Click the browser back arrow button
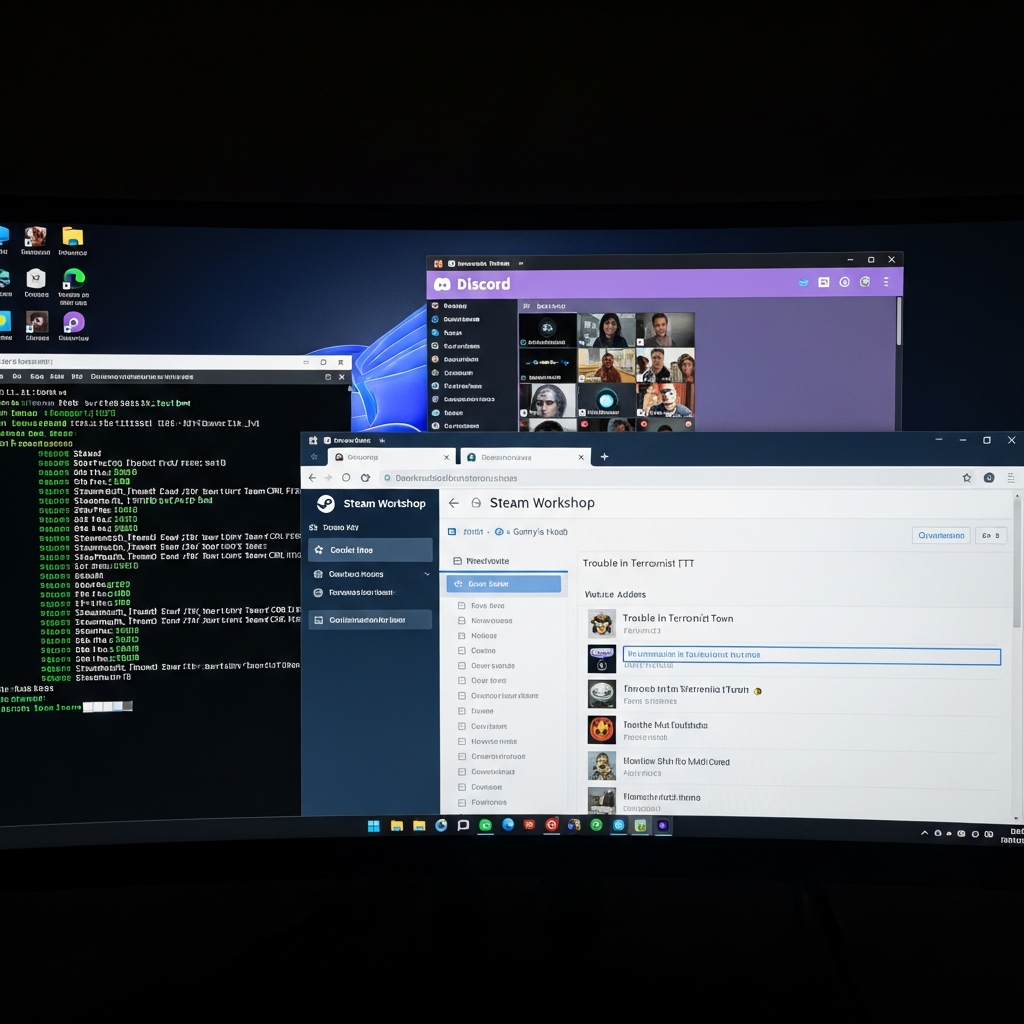Image resolution: width=1024 pixels, height=1024 pixels. pyautogui.click(x=312, y=477)
